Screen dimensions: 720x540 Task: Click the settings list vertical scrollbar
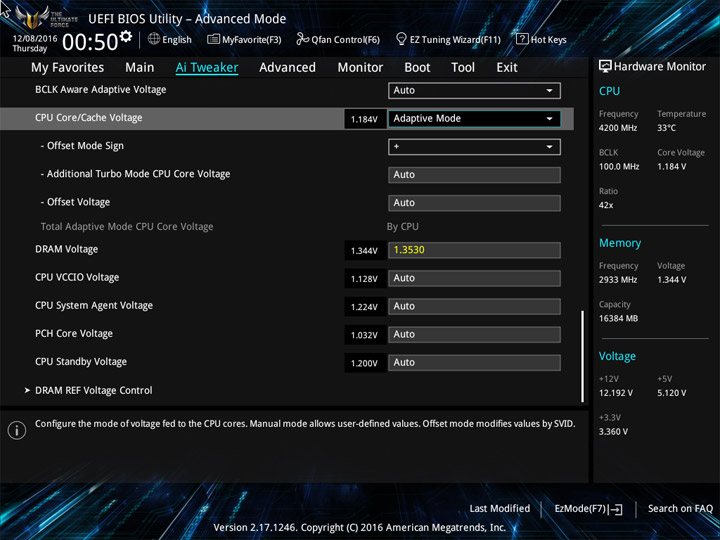[583, 356]
